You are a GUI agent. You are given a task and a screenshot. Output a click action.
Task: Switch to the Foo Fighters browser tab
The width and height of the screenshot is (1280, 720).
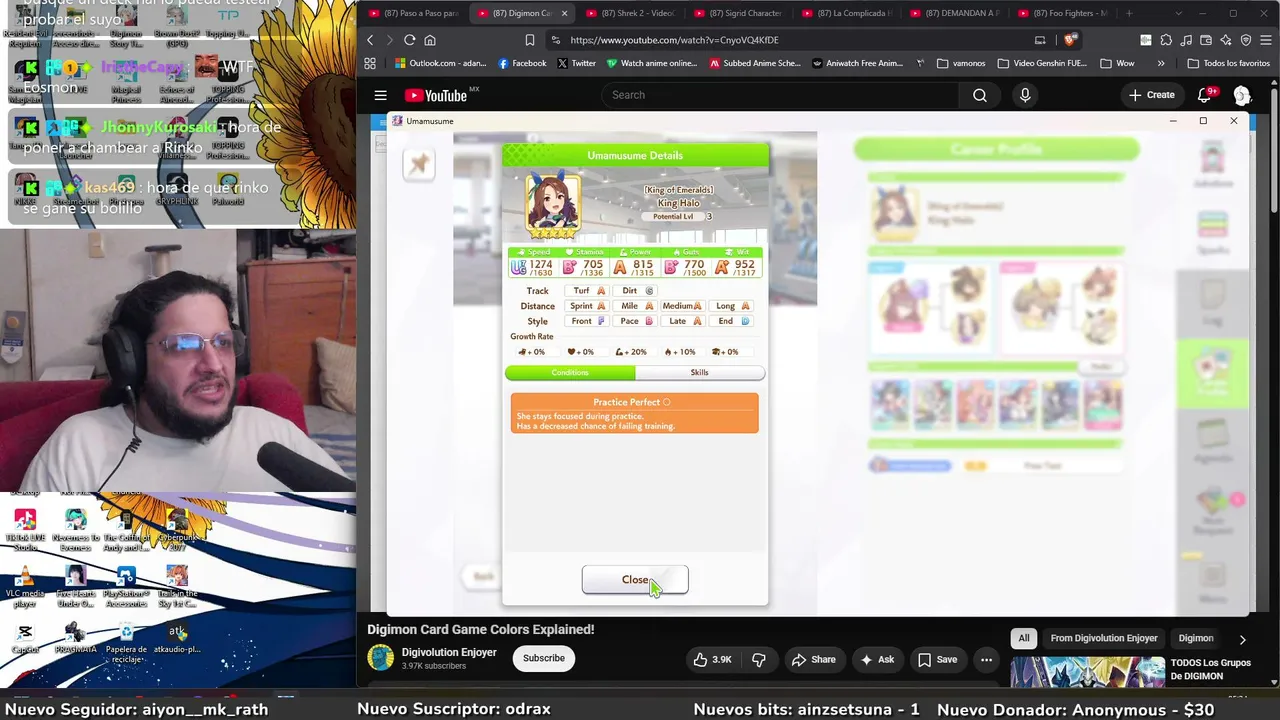1061,13
